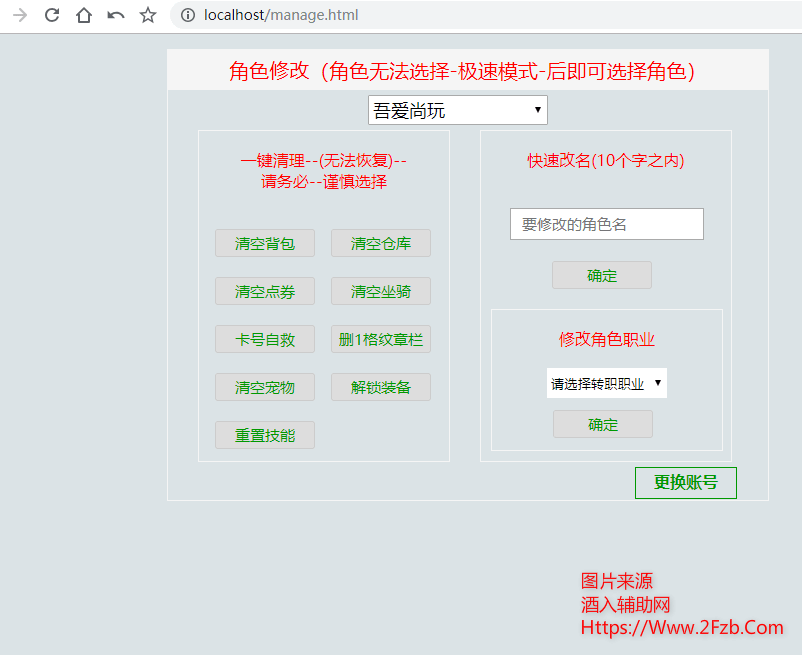Image resolution: width=802 pixels, height=655 pixels.
Task: Click the 清空背包 button
Action: coord(265,243)
